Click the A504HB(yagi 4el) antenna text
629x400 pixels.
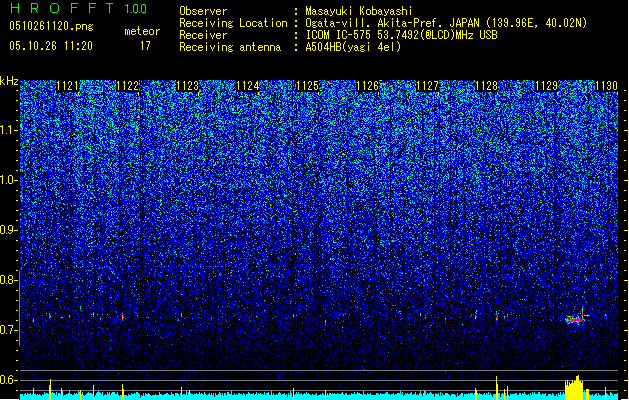point(353,47)
